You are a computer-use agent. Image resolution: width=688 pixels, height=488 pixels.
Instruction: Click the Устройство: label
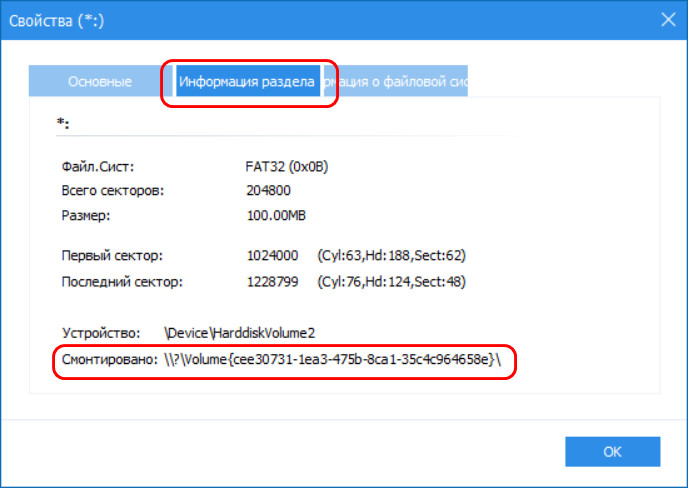coord(101,333)
